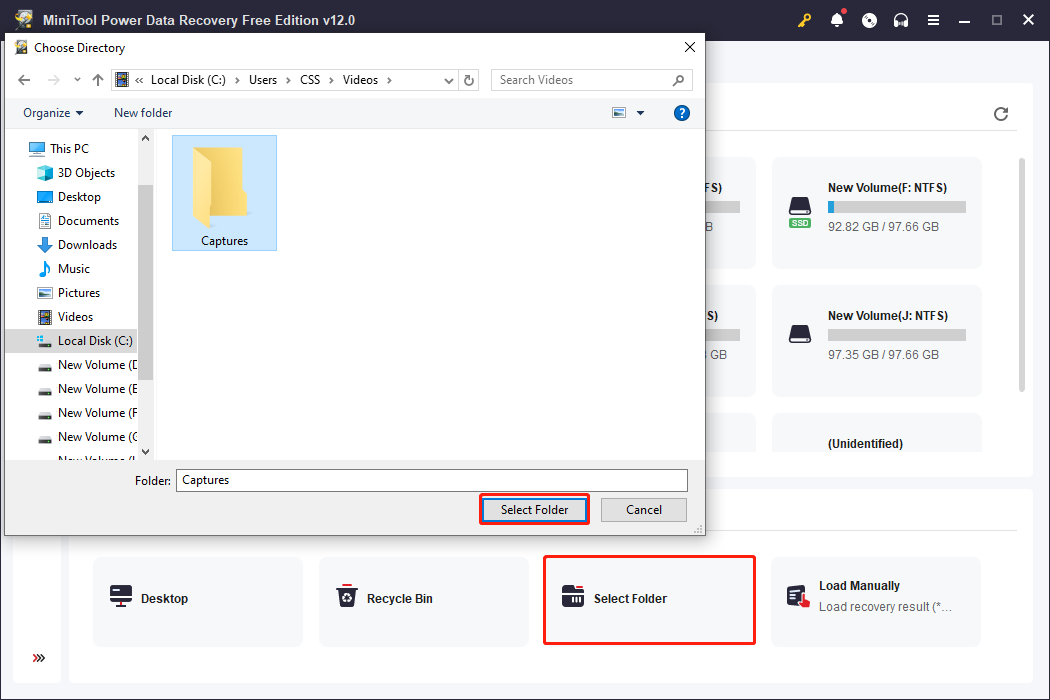
Task: Expand the chevron after Videos breadcrumb
Action: coord(389,80)
